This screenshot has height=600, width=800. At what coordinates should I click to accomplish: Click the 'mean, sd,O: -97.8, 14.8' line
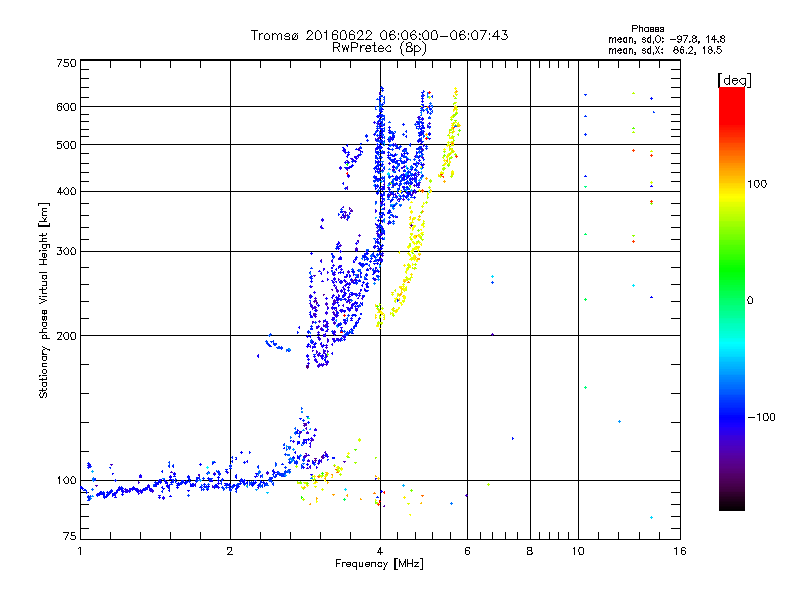tap(666, 39)
